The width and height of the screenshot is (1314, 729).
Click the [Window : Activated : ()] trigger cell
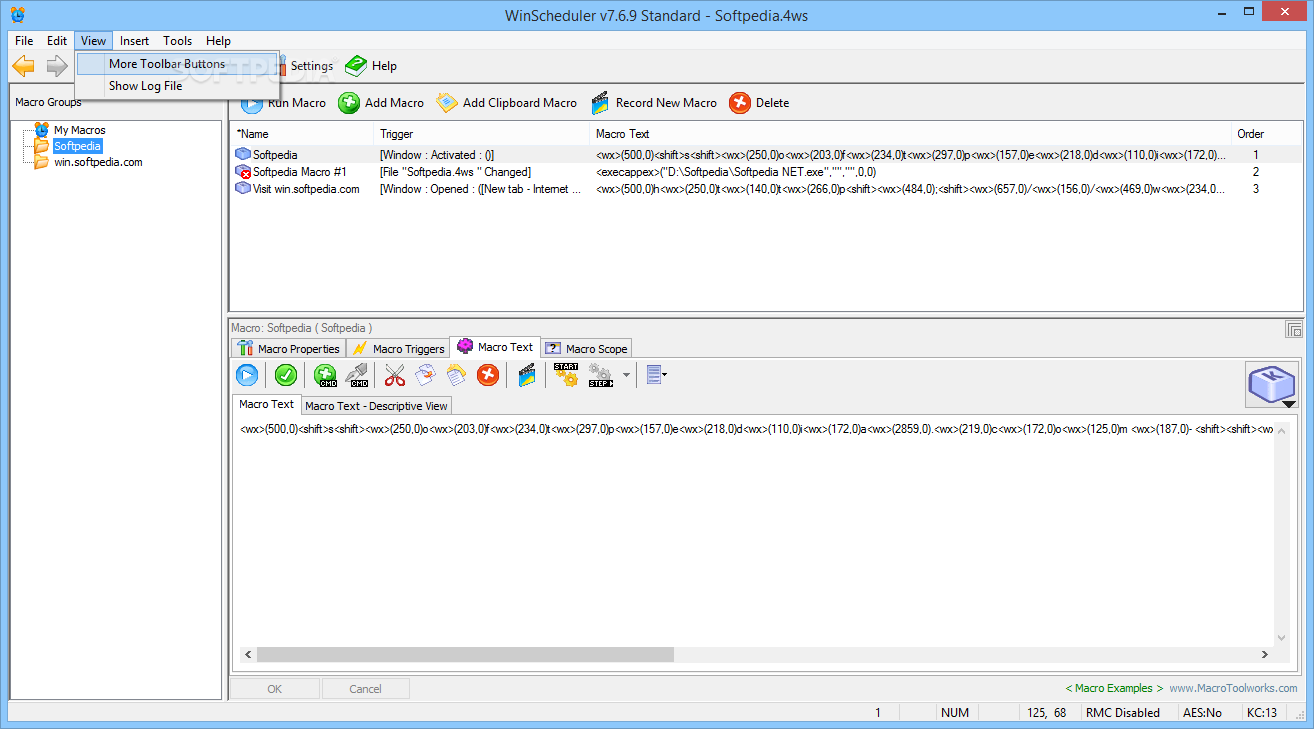pyautogui.click(x=437, y=155)
